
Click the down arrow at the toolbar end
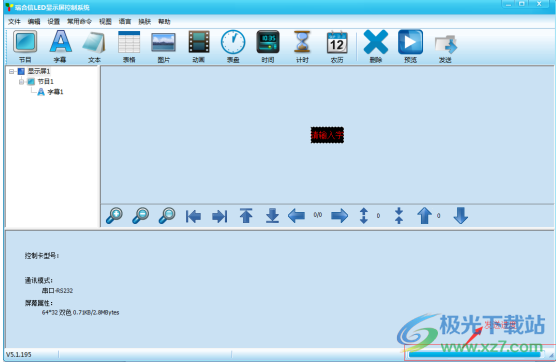click(x=461, y=216)
